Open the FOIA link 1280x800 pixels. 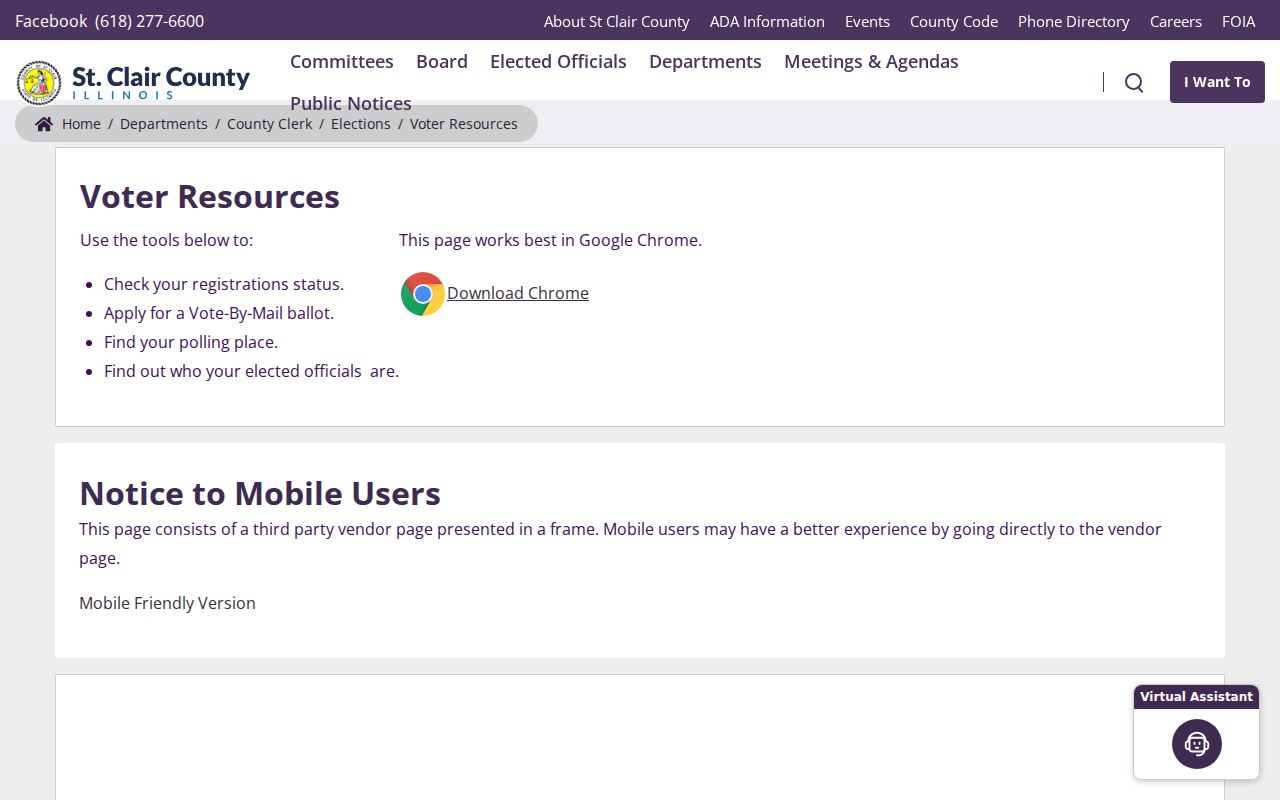tap(1239, 21)
